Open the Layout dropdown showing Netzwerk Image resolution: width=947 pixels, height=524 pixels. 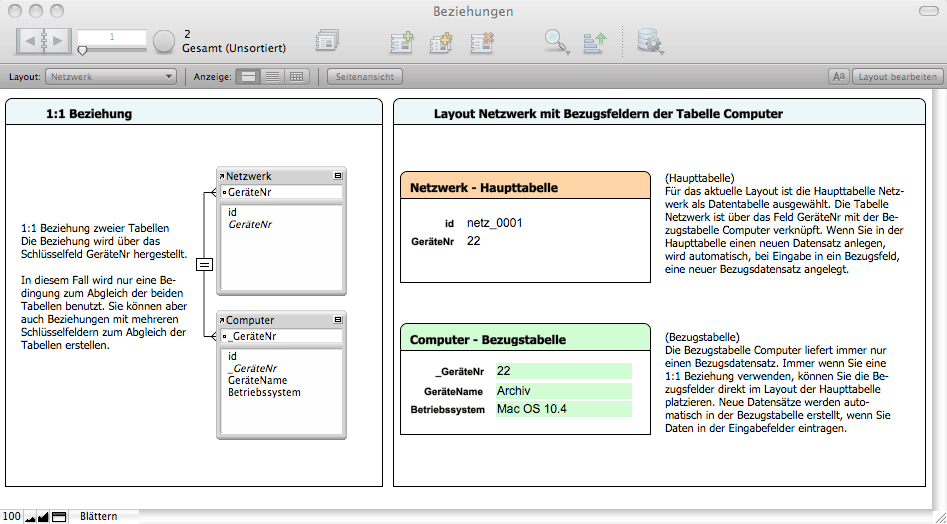coord(111,76)
